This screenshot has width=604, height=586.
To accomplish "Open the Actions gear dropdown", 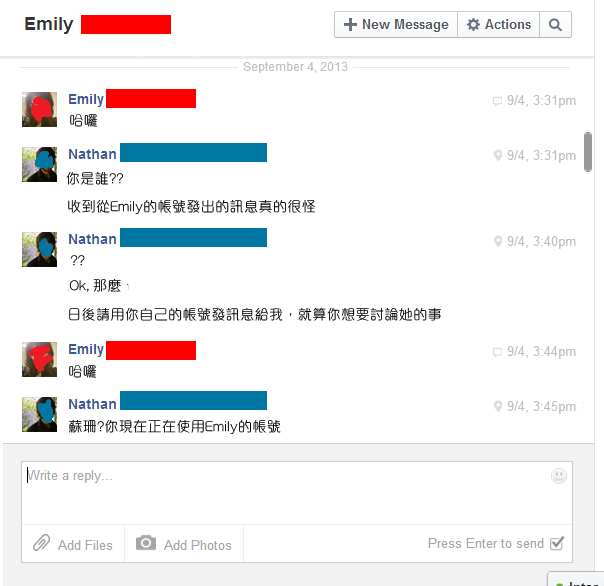I will coord(498,25).
